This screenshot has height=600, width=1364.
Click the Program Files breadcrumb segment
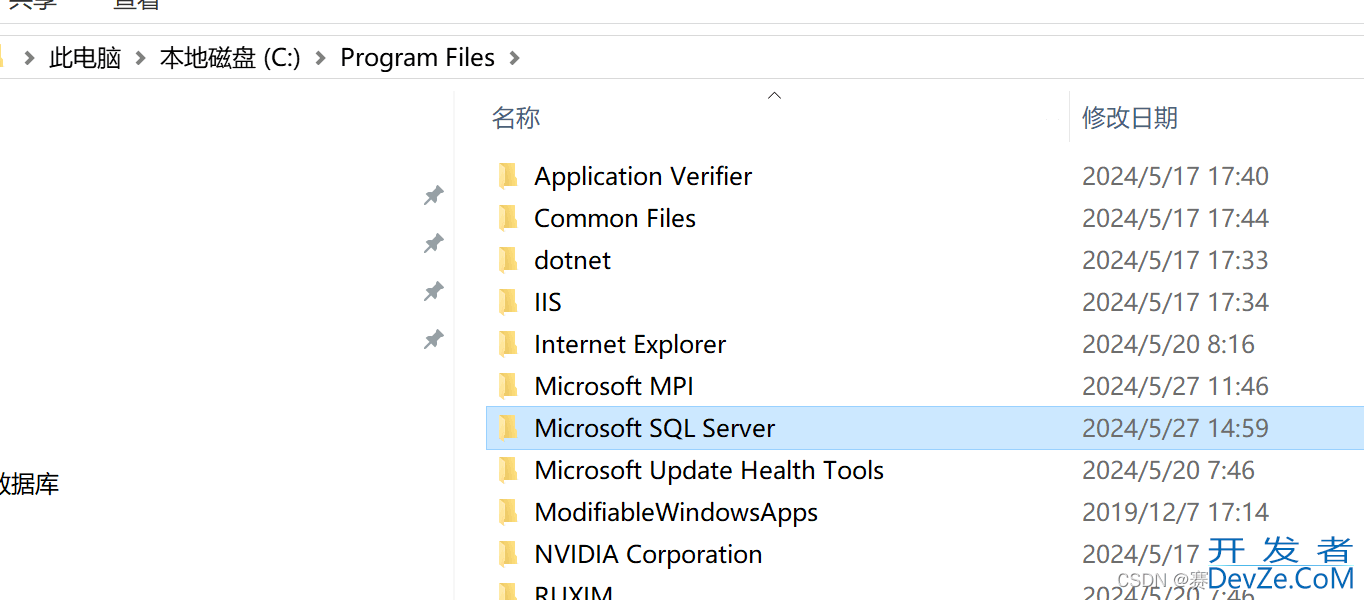[418, 58]
